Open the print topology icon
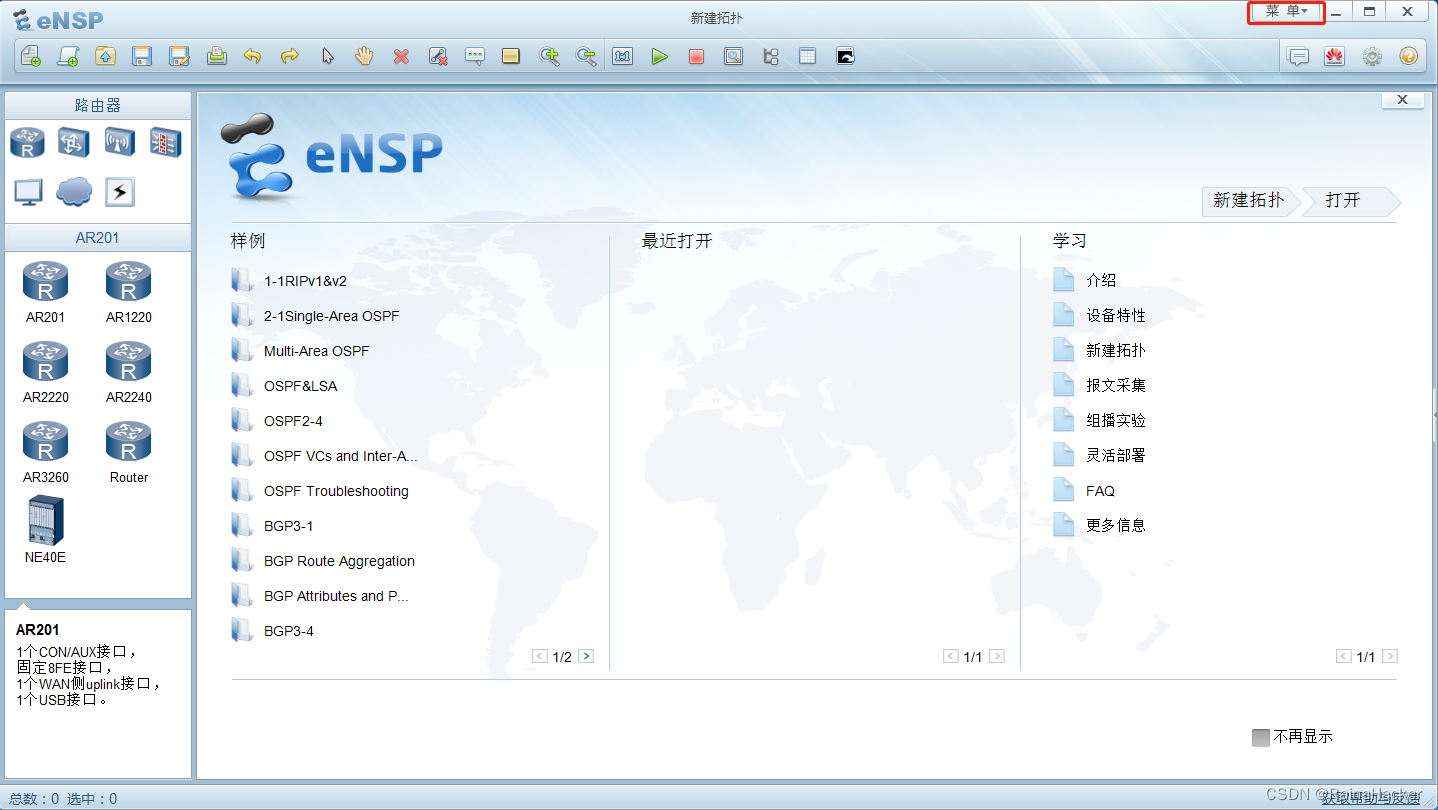This screenshot has height=810, width=1438. 216,56
